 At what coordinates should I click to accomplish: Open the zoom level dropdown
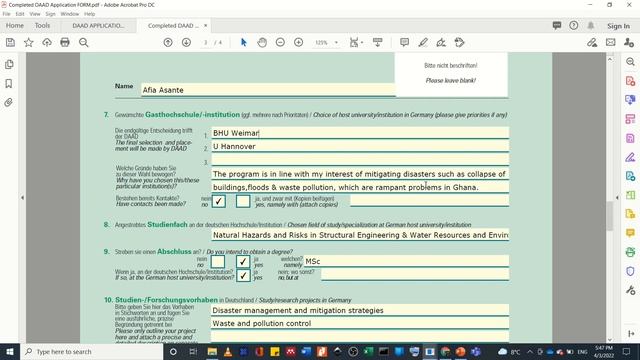tap(336, 42)
